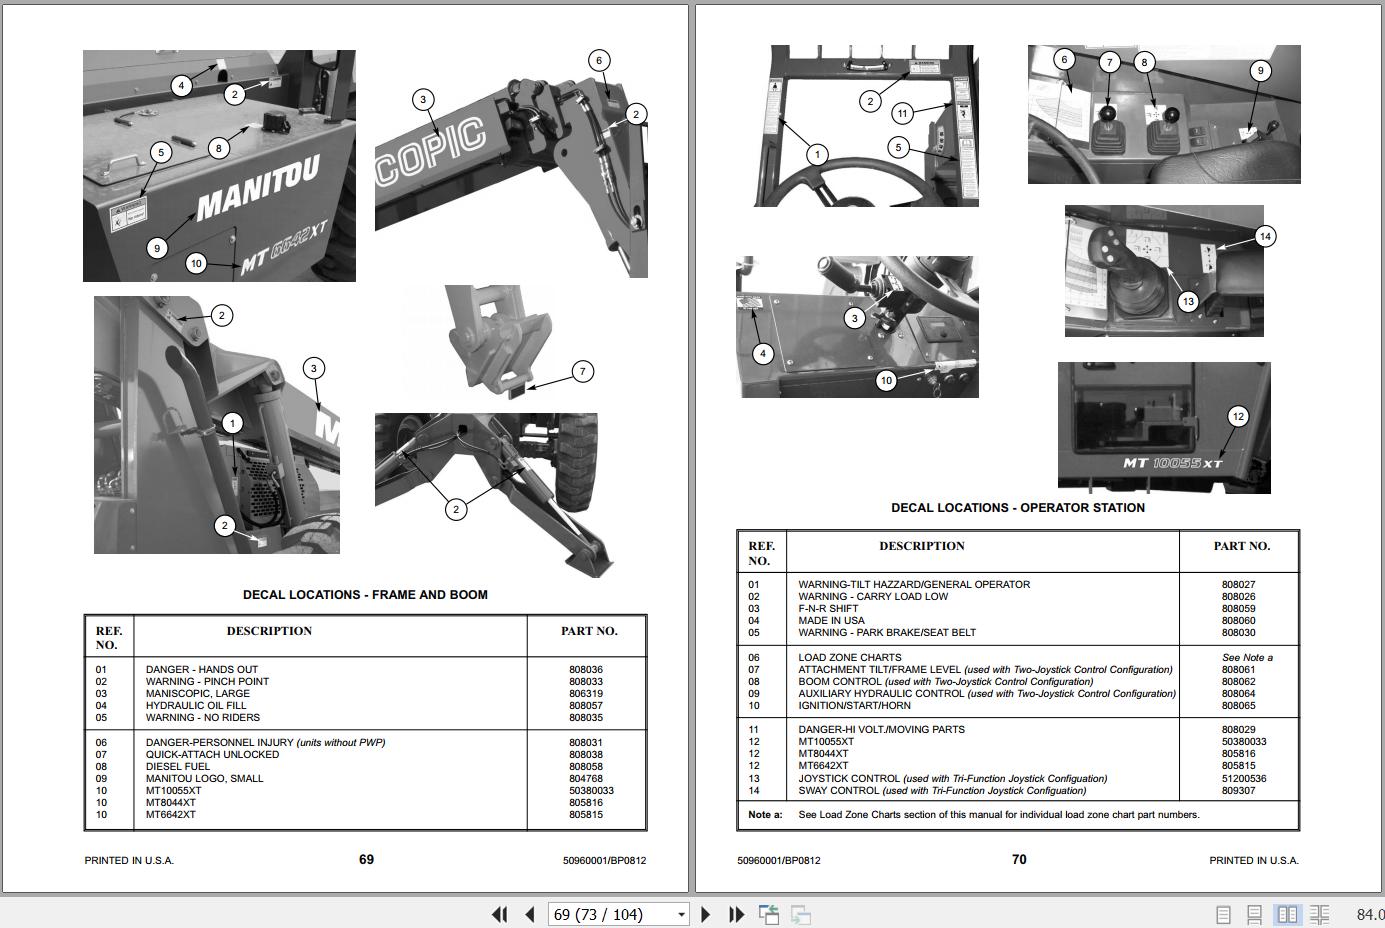Click part number 808027
The height and width of the screenshot is (928, 1385).
pyautogui.click(x=1238, y=585)
